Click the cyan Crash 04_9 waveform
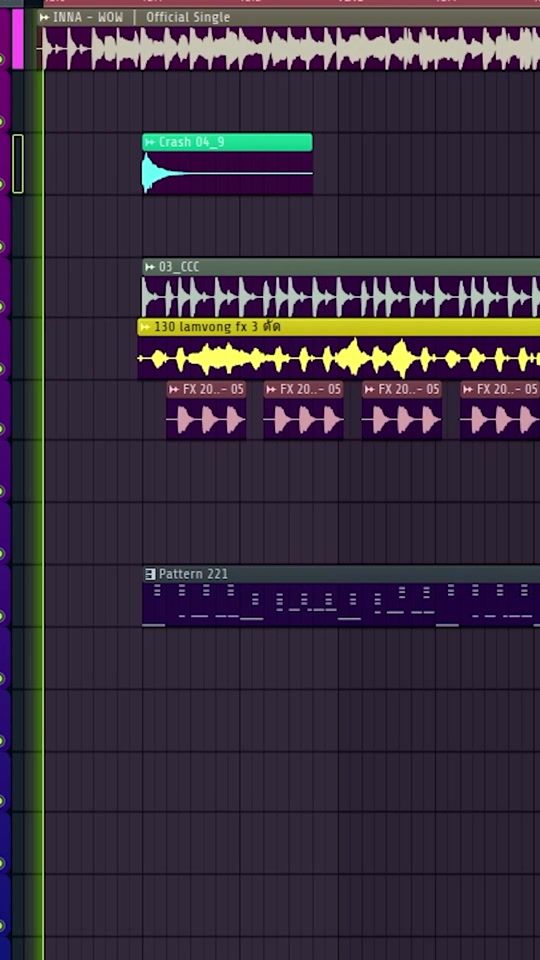This screenshot has width=540, height=960. [x=227, y=173]
